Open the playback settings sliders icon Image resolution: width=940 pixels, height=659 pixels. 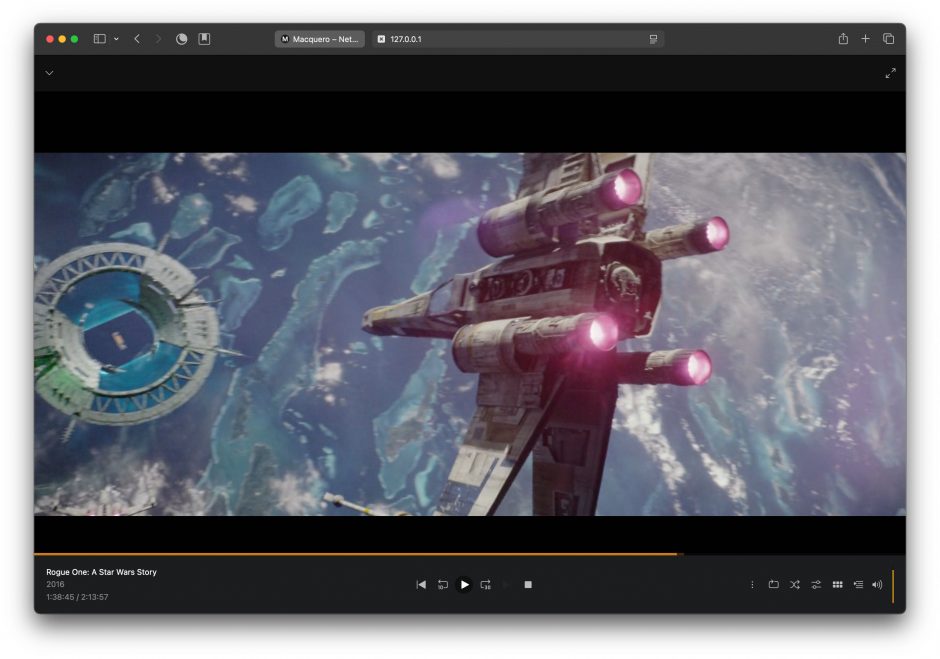(816, 585)
